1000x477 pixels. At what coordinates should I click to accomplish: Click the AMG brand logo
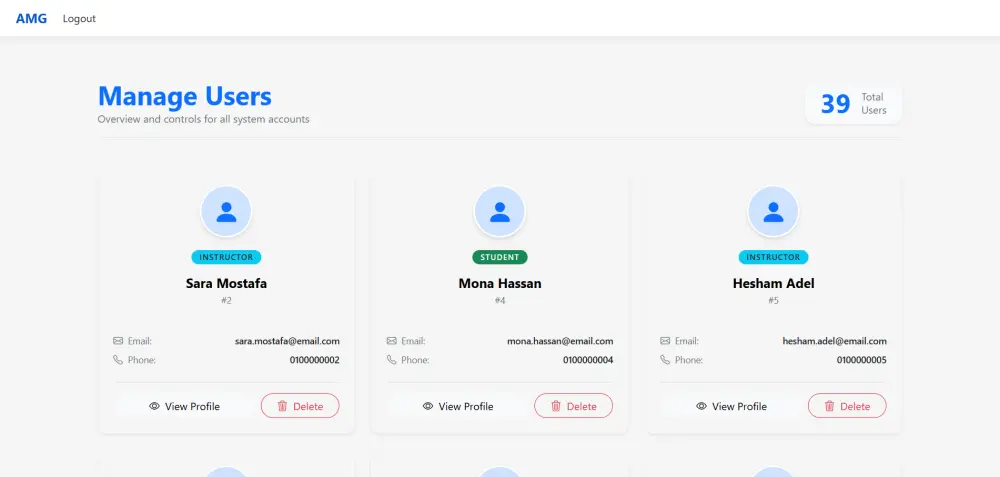coord(31,18)
